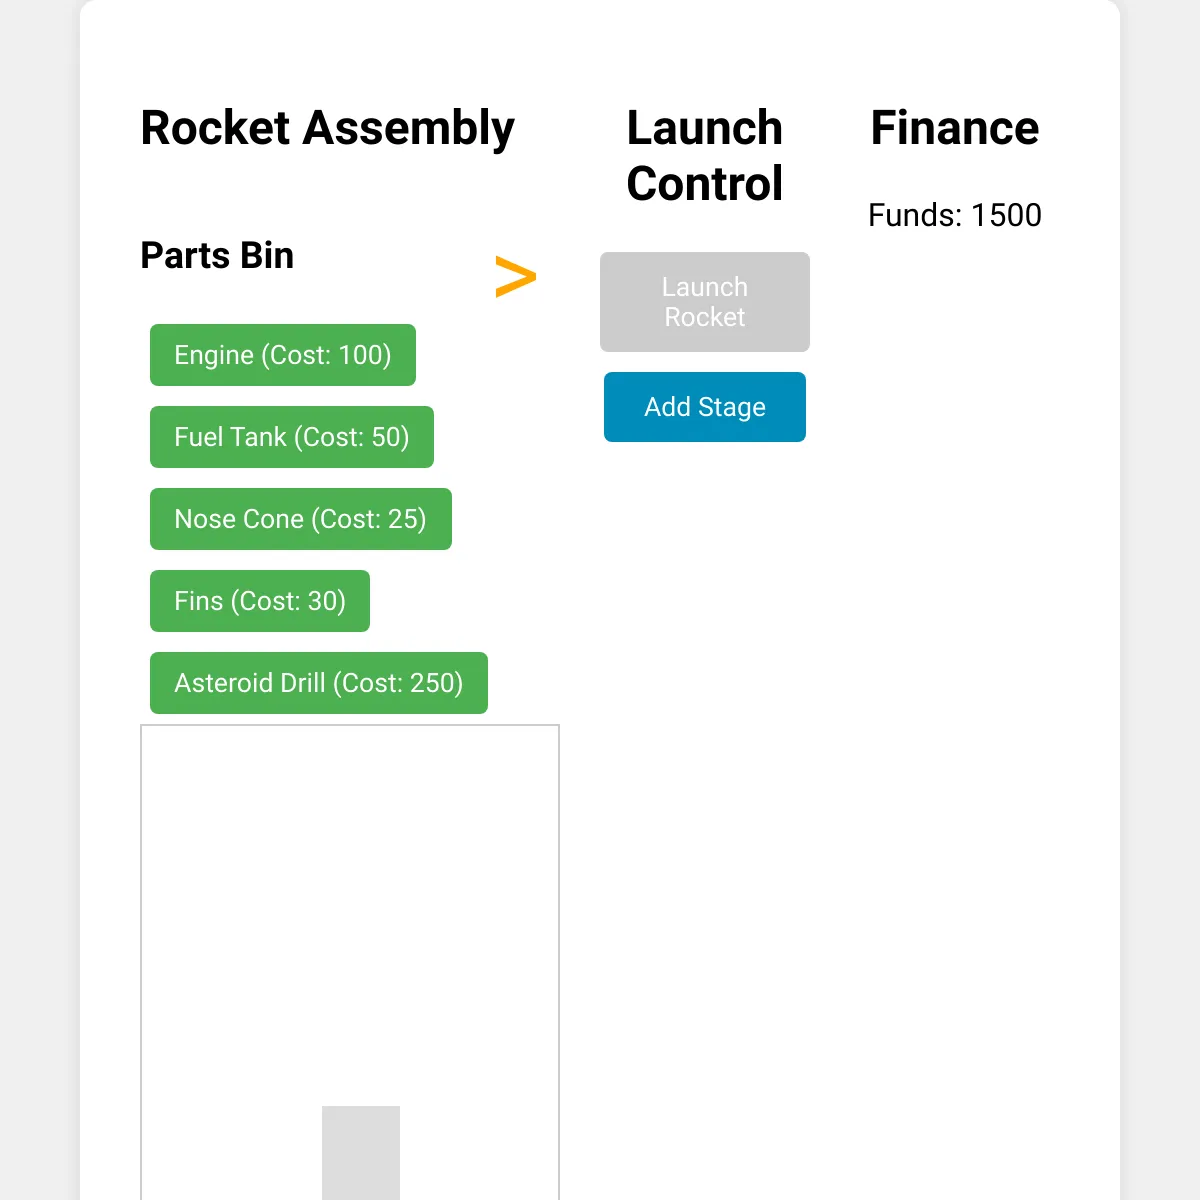The width and height of the screenshot is (1200, 1200).
Task: Click the blue Add Stage button
Action: 705,407
